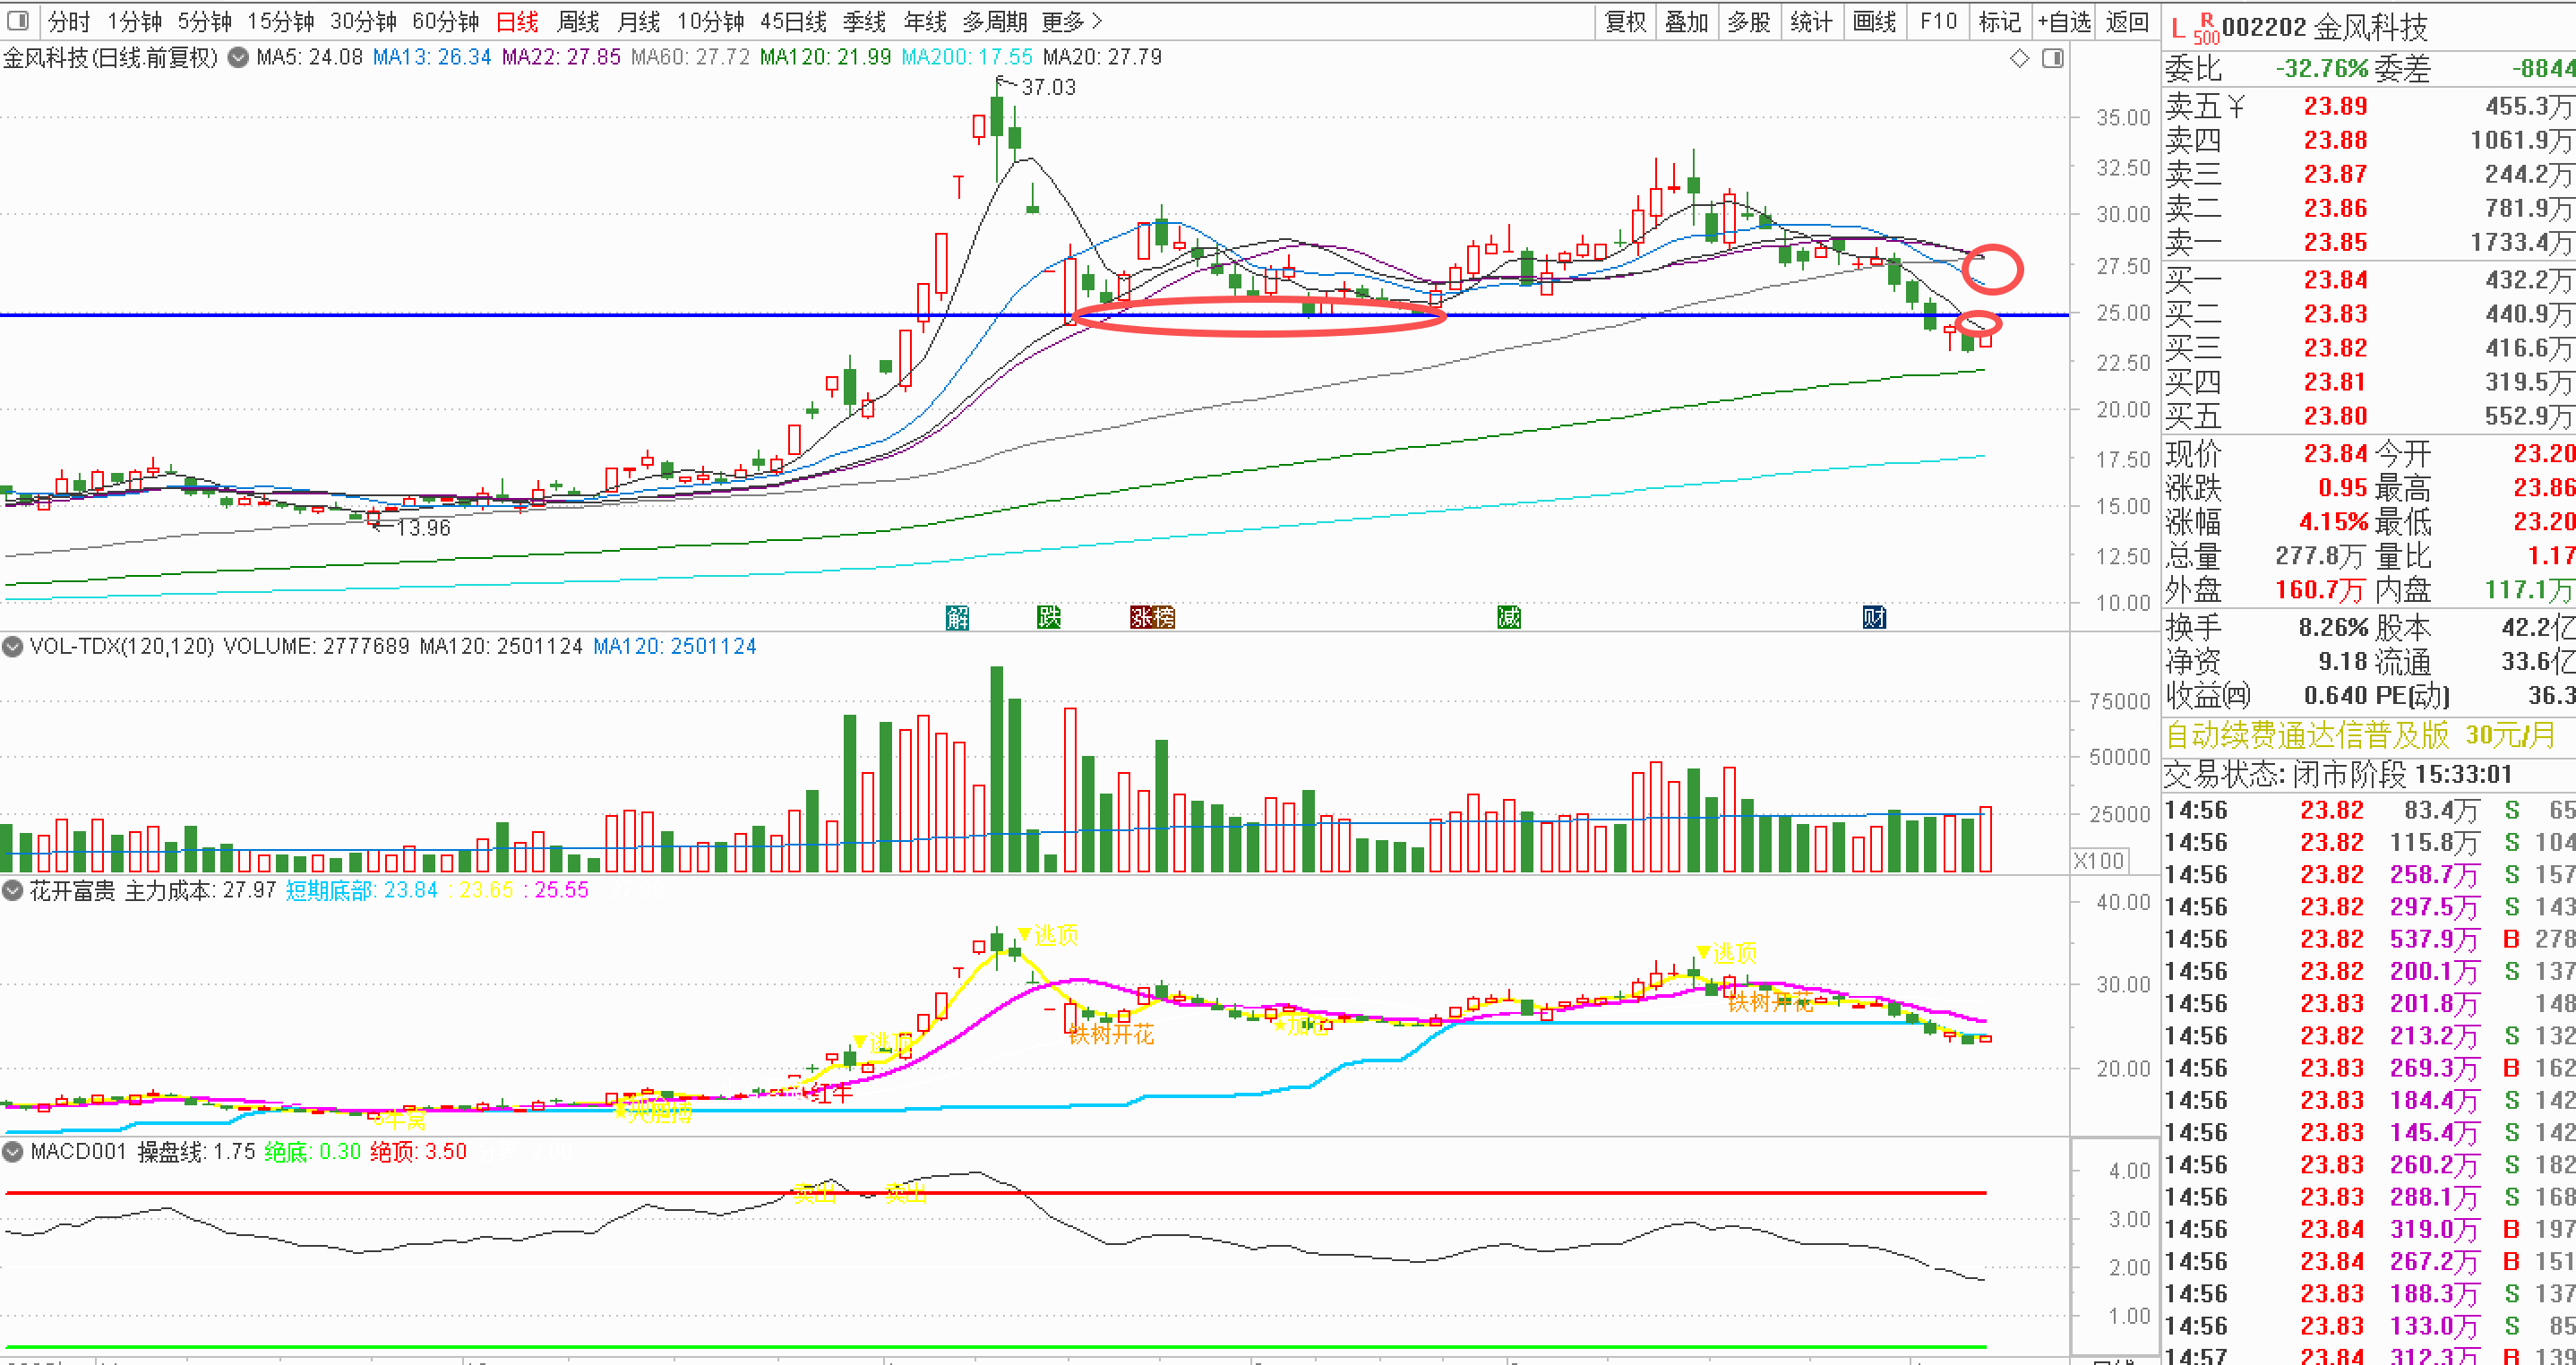
Task: Click the 解 event marker icon
Action: click(957, 617)
